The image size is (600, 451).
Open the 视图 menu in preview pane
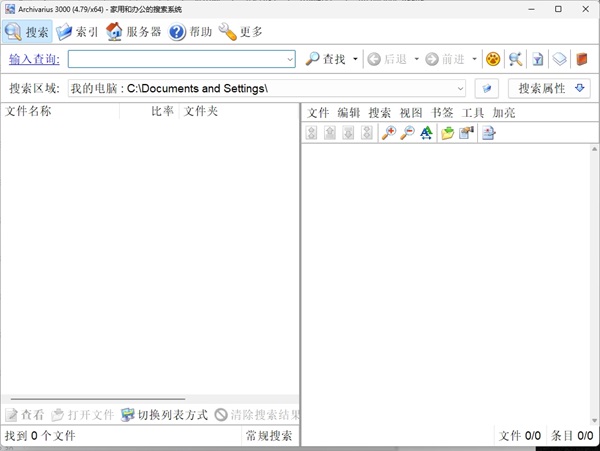click(411, 113)
